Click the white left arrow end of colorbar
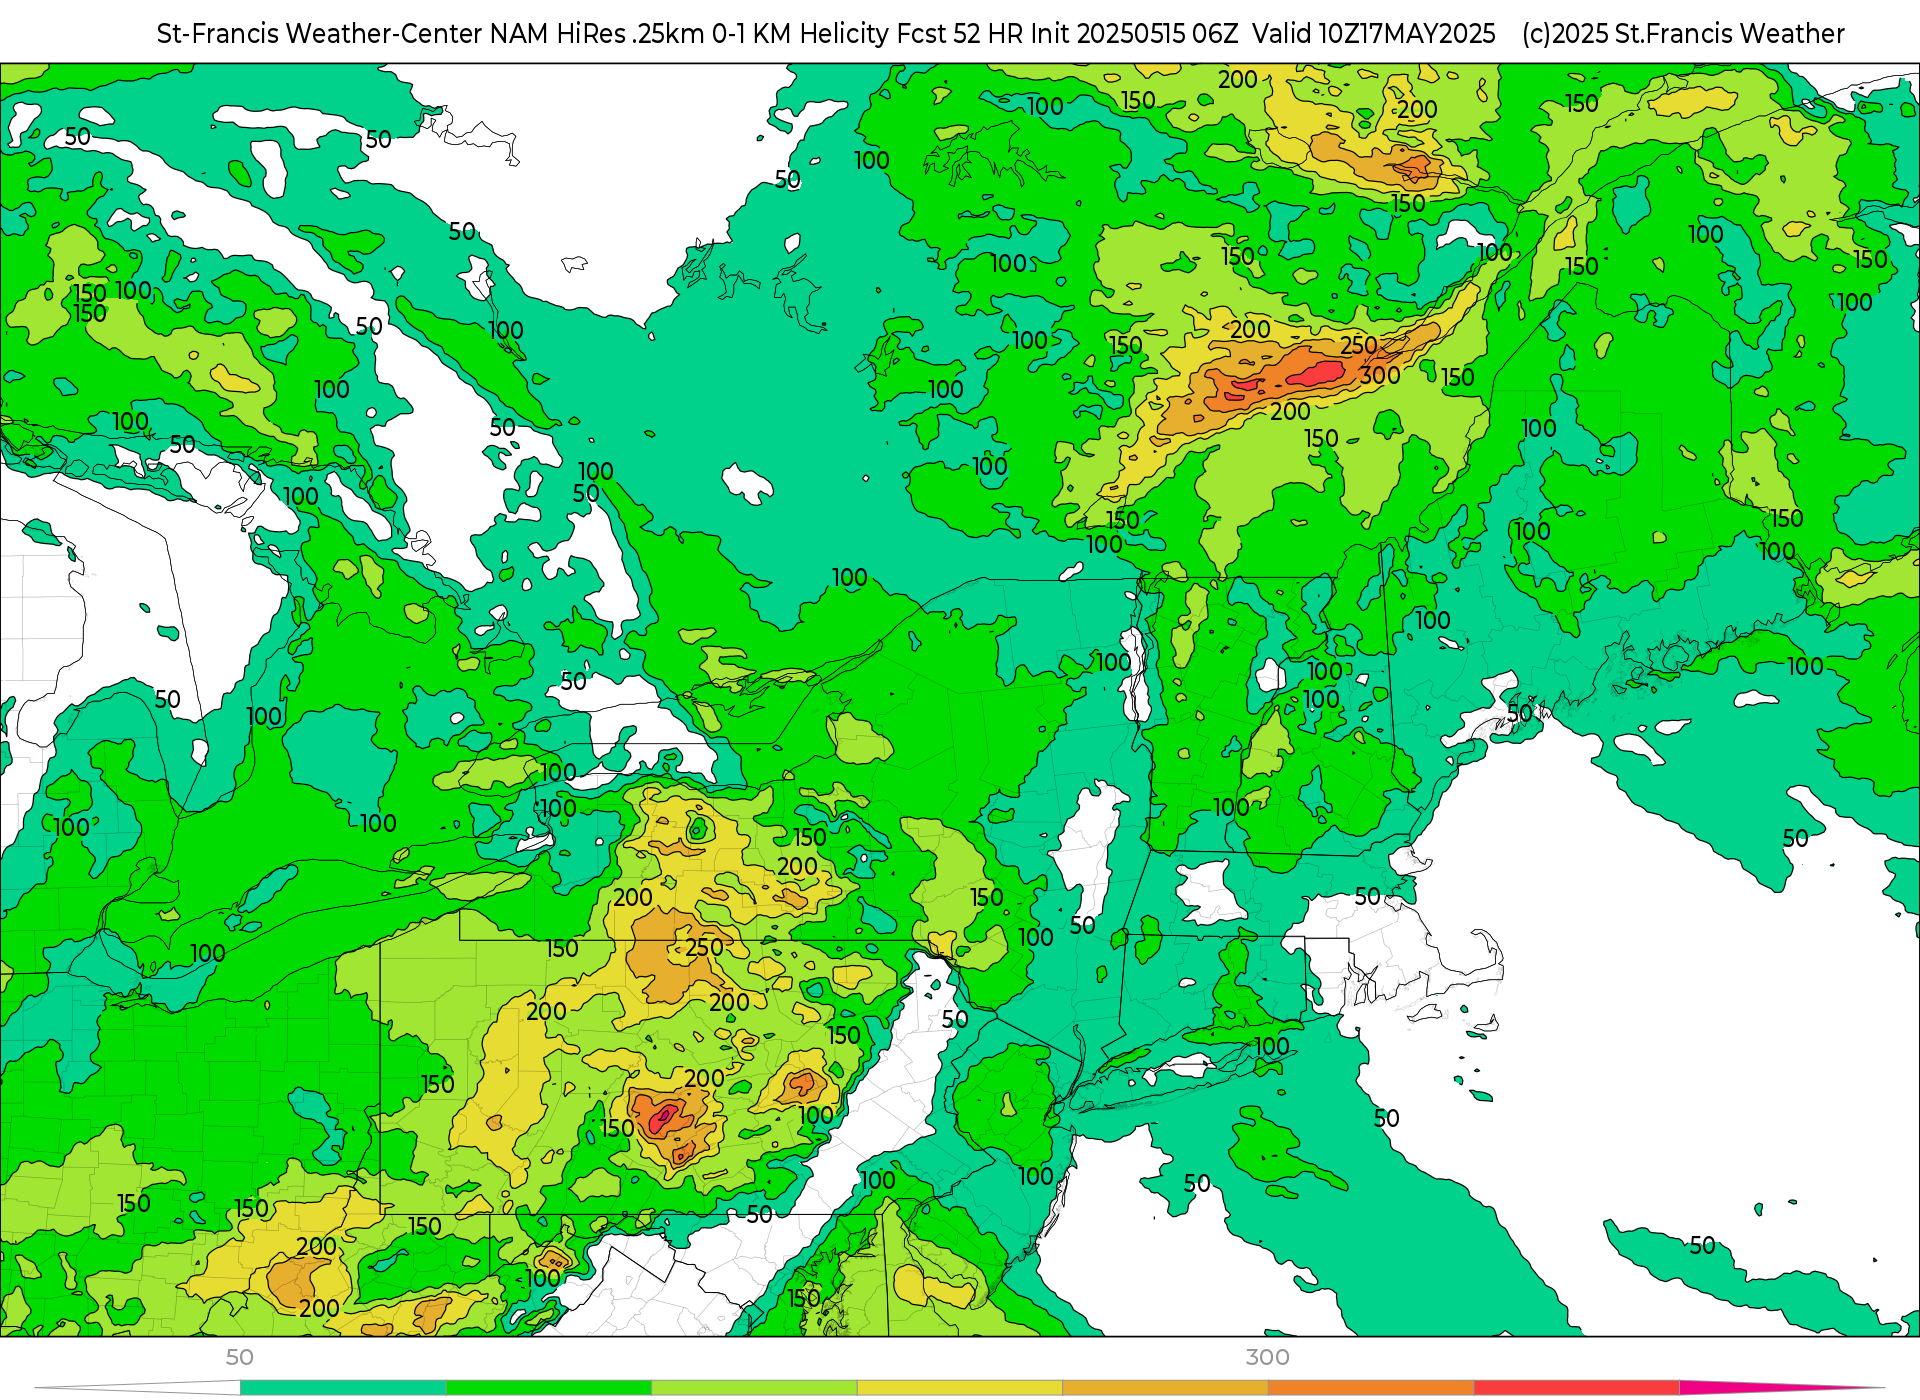The width and height of the screenshot is (1920, 1400). pos(140,1388)
